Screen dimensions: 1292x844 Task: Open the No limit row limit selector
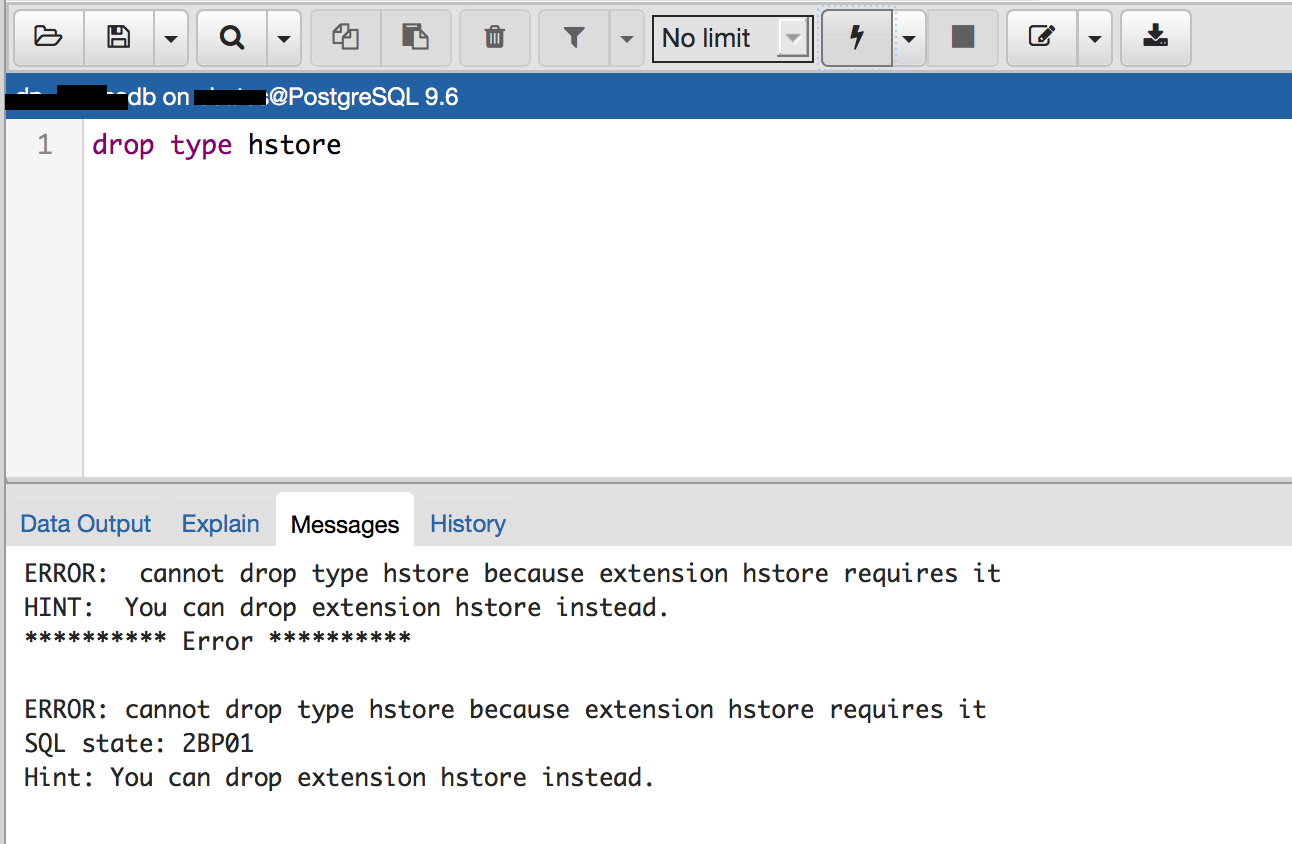(732, 38)
